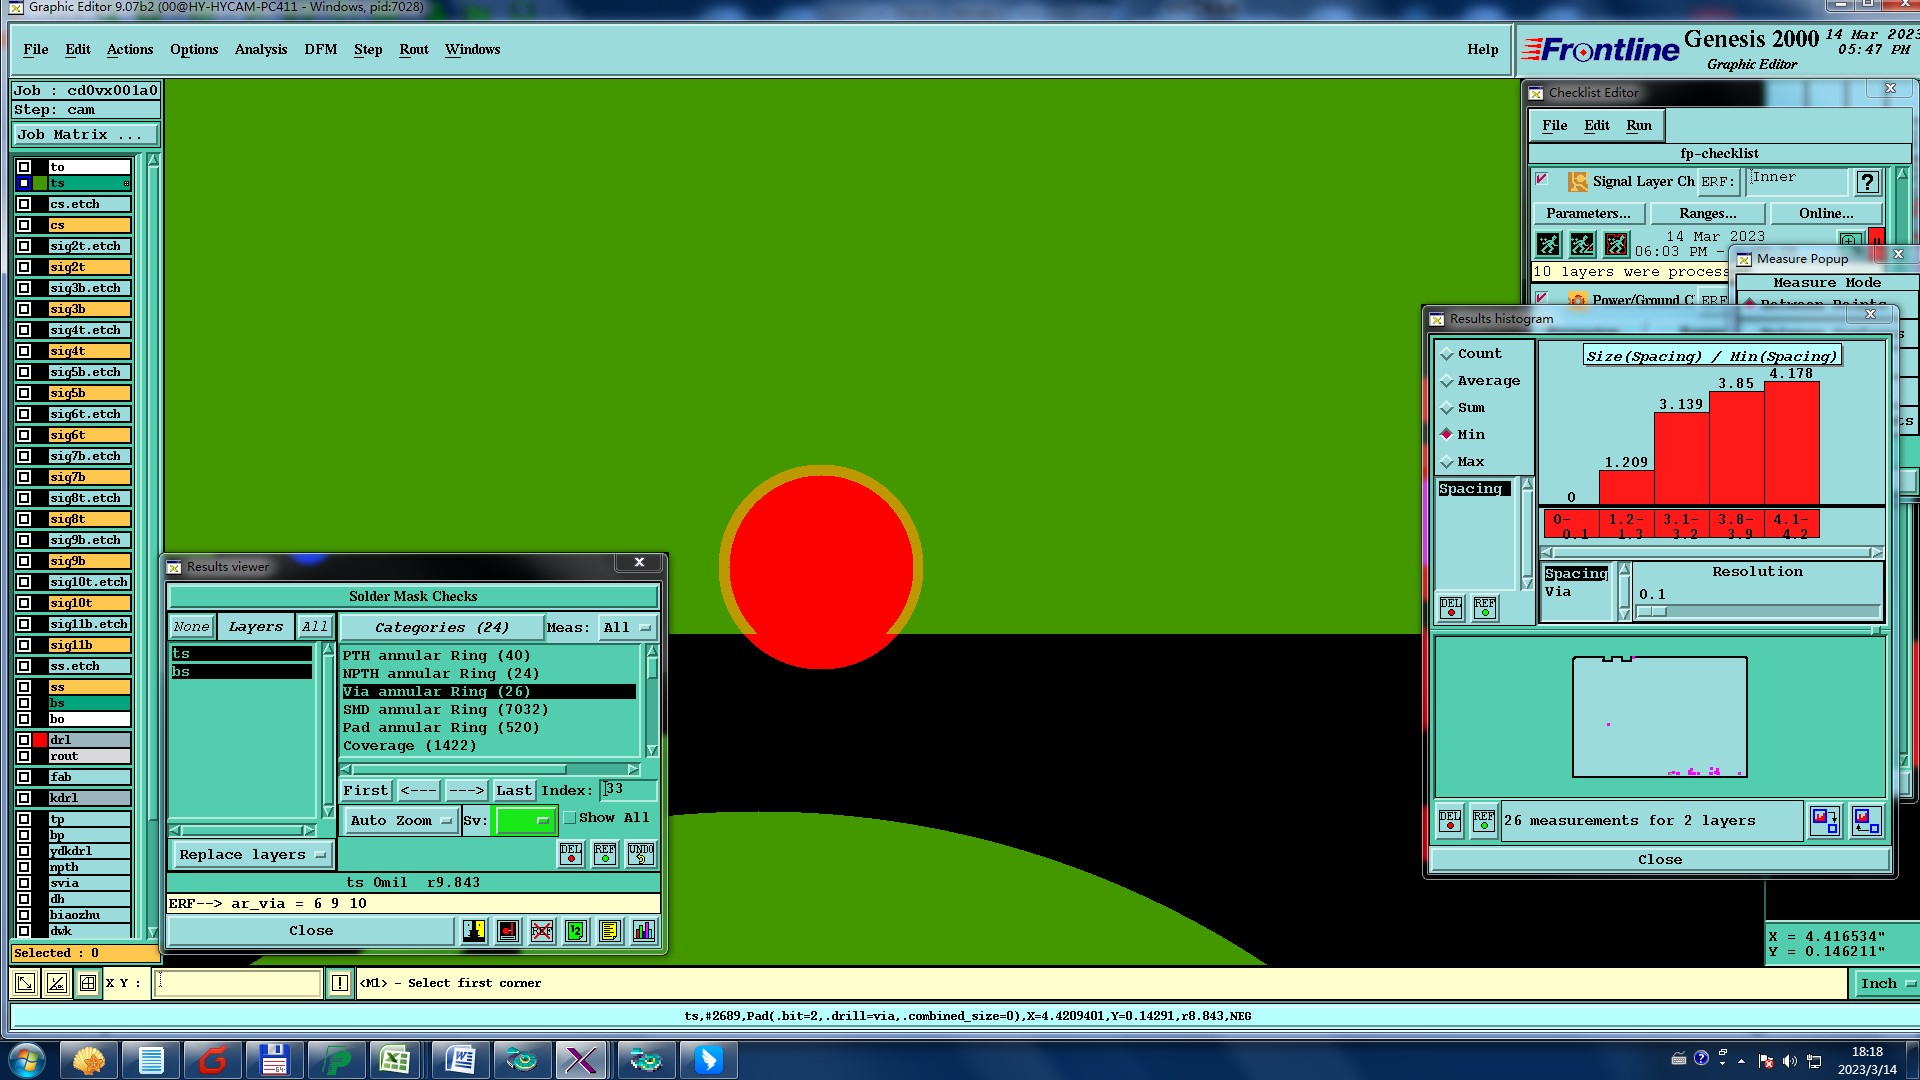Click the green 1/2 page icon in Results viewer
This screenshot has height=1080, width=1920.
[575, 931]
